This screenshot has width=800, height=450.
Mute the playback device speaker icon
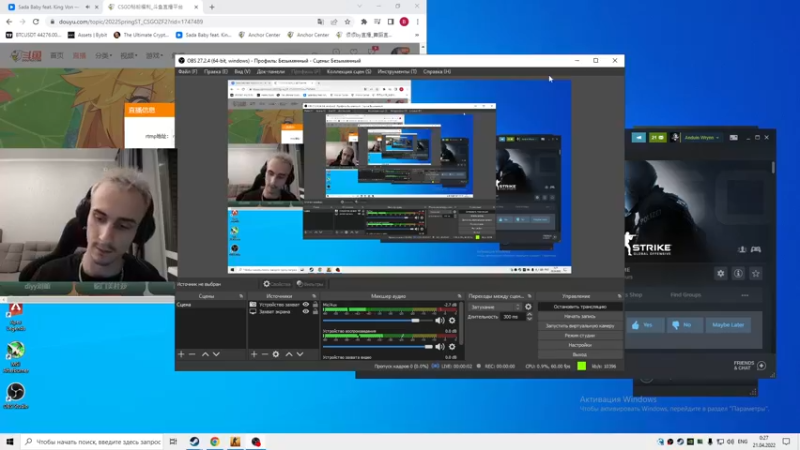point(440,346)
